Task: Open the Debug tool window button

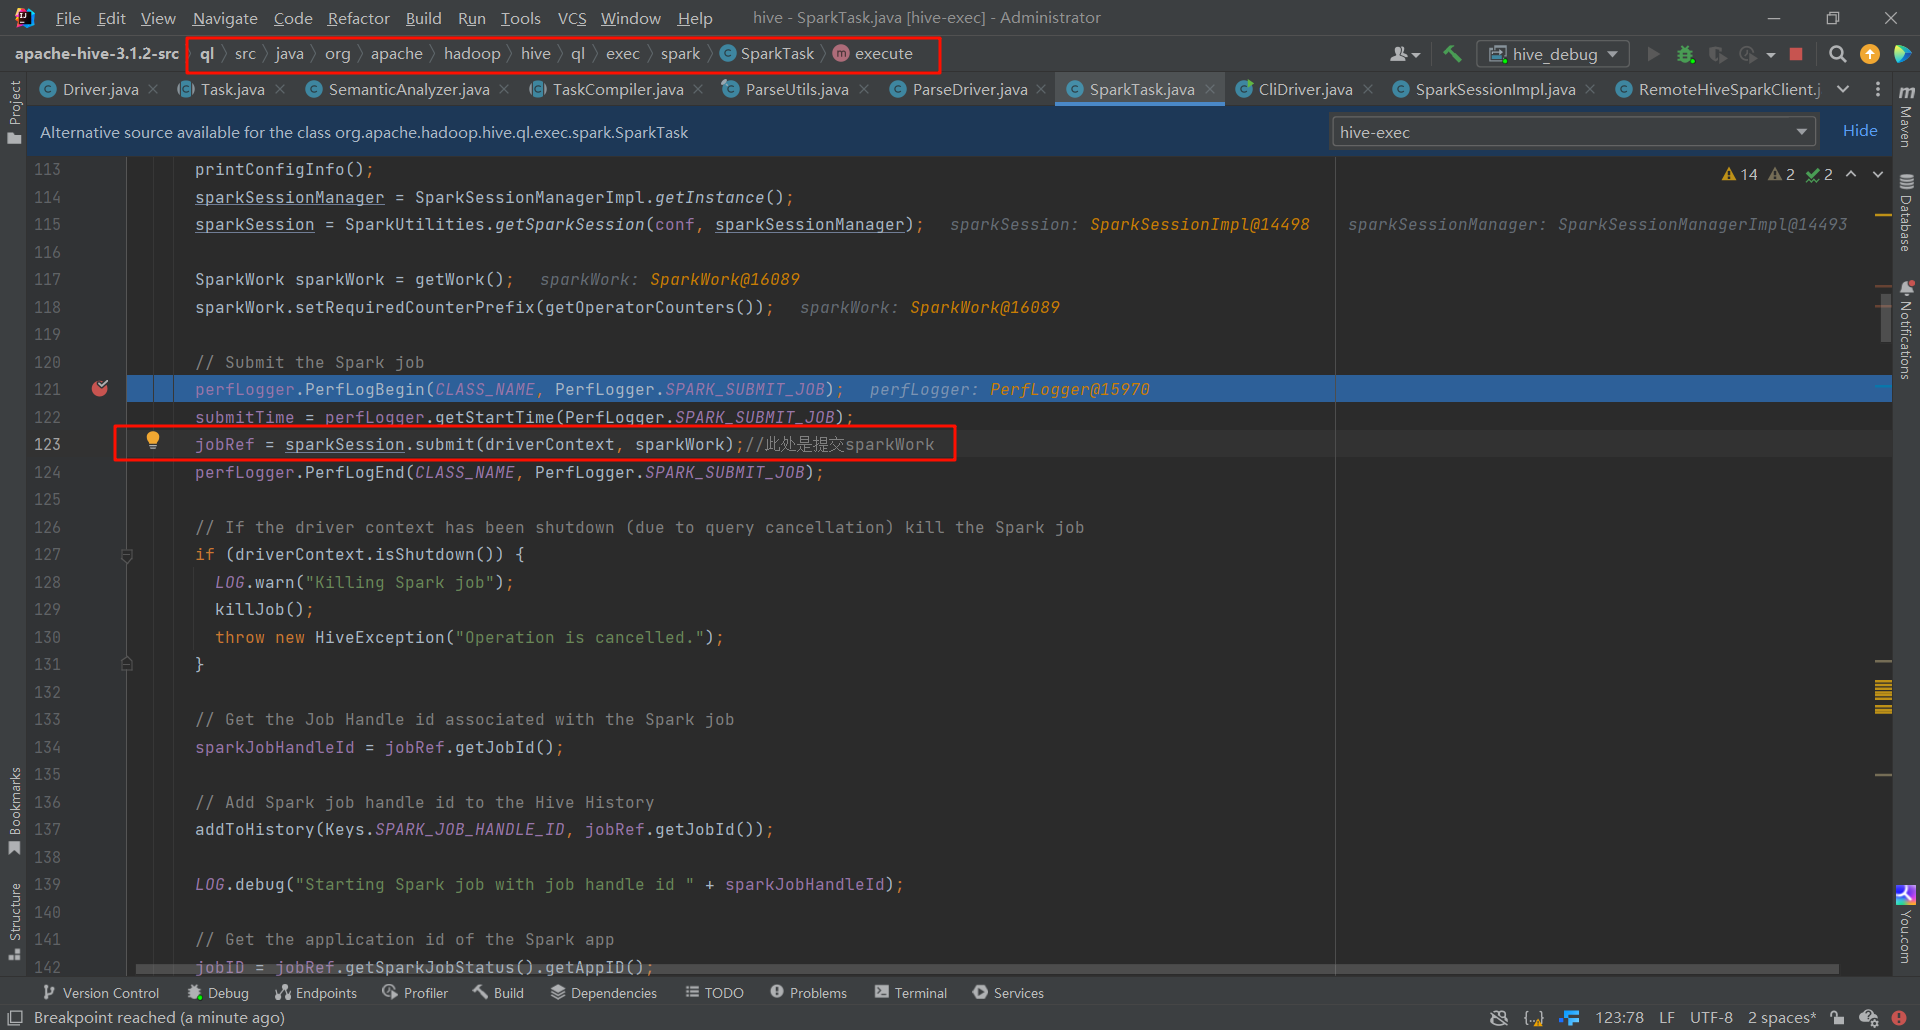Action: point(218,993)
